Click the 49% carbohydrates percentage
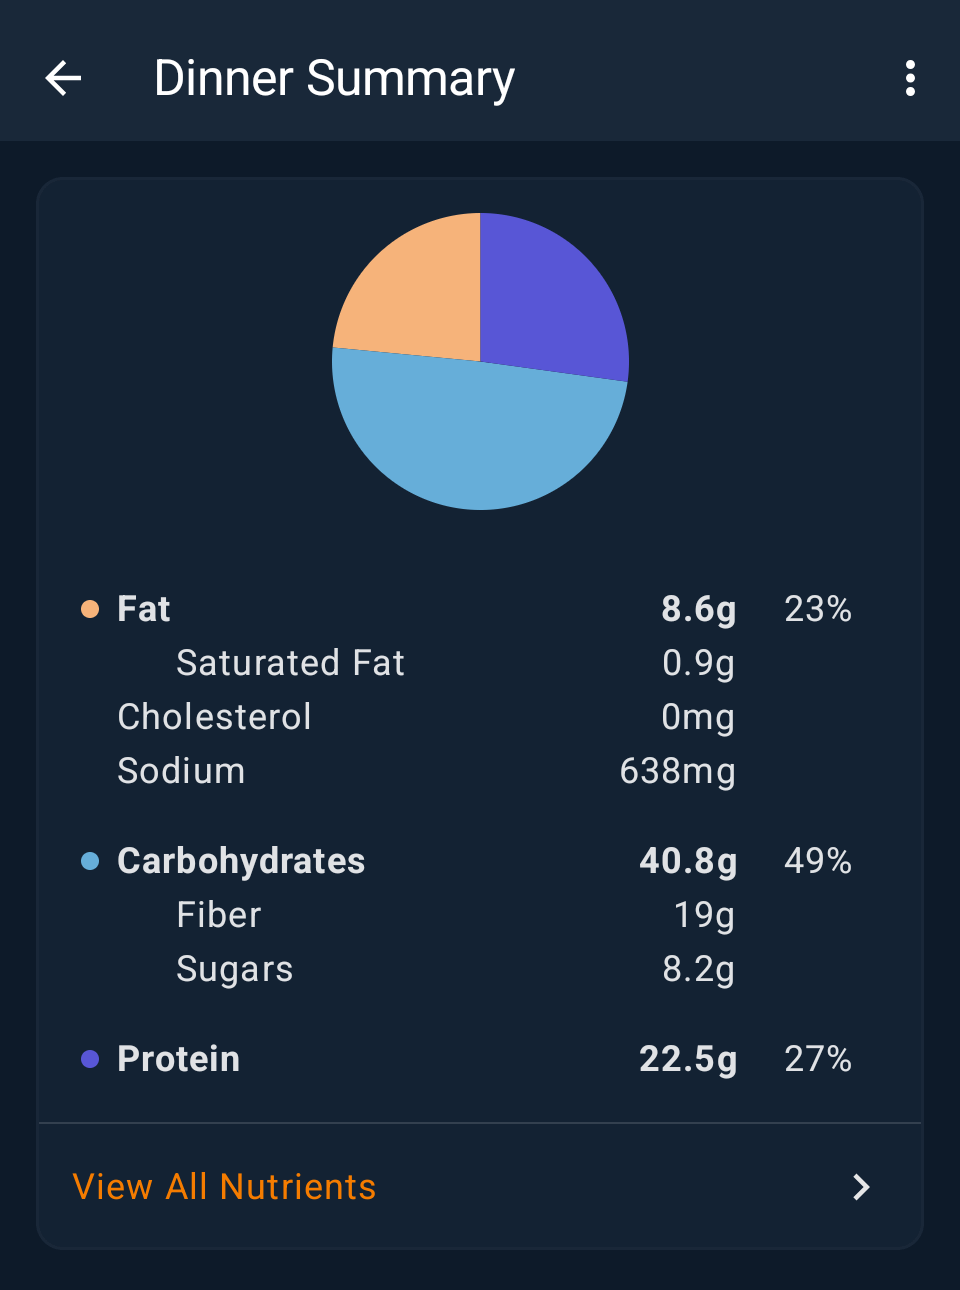 click(x=817, y=861)
